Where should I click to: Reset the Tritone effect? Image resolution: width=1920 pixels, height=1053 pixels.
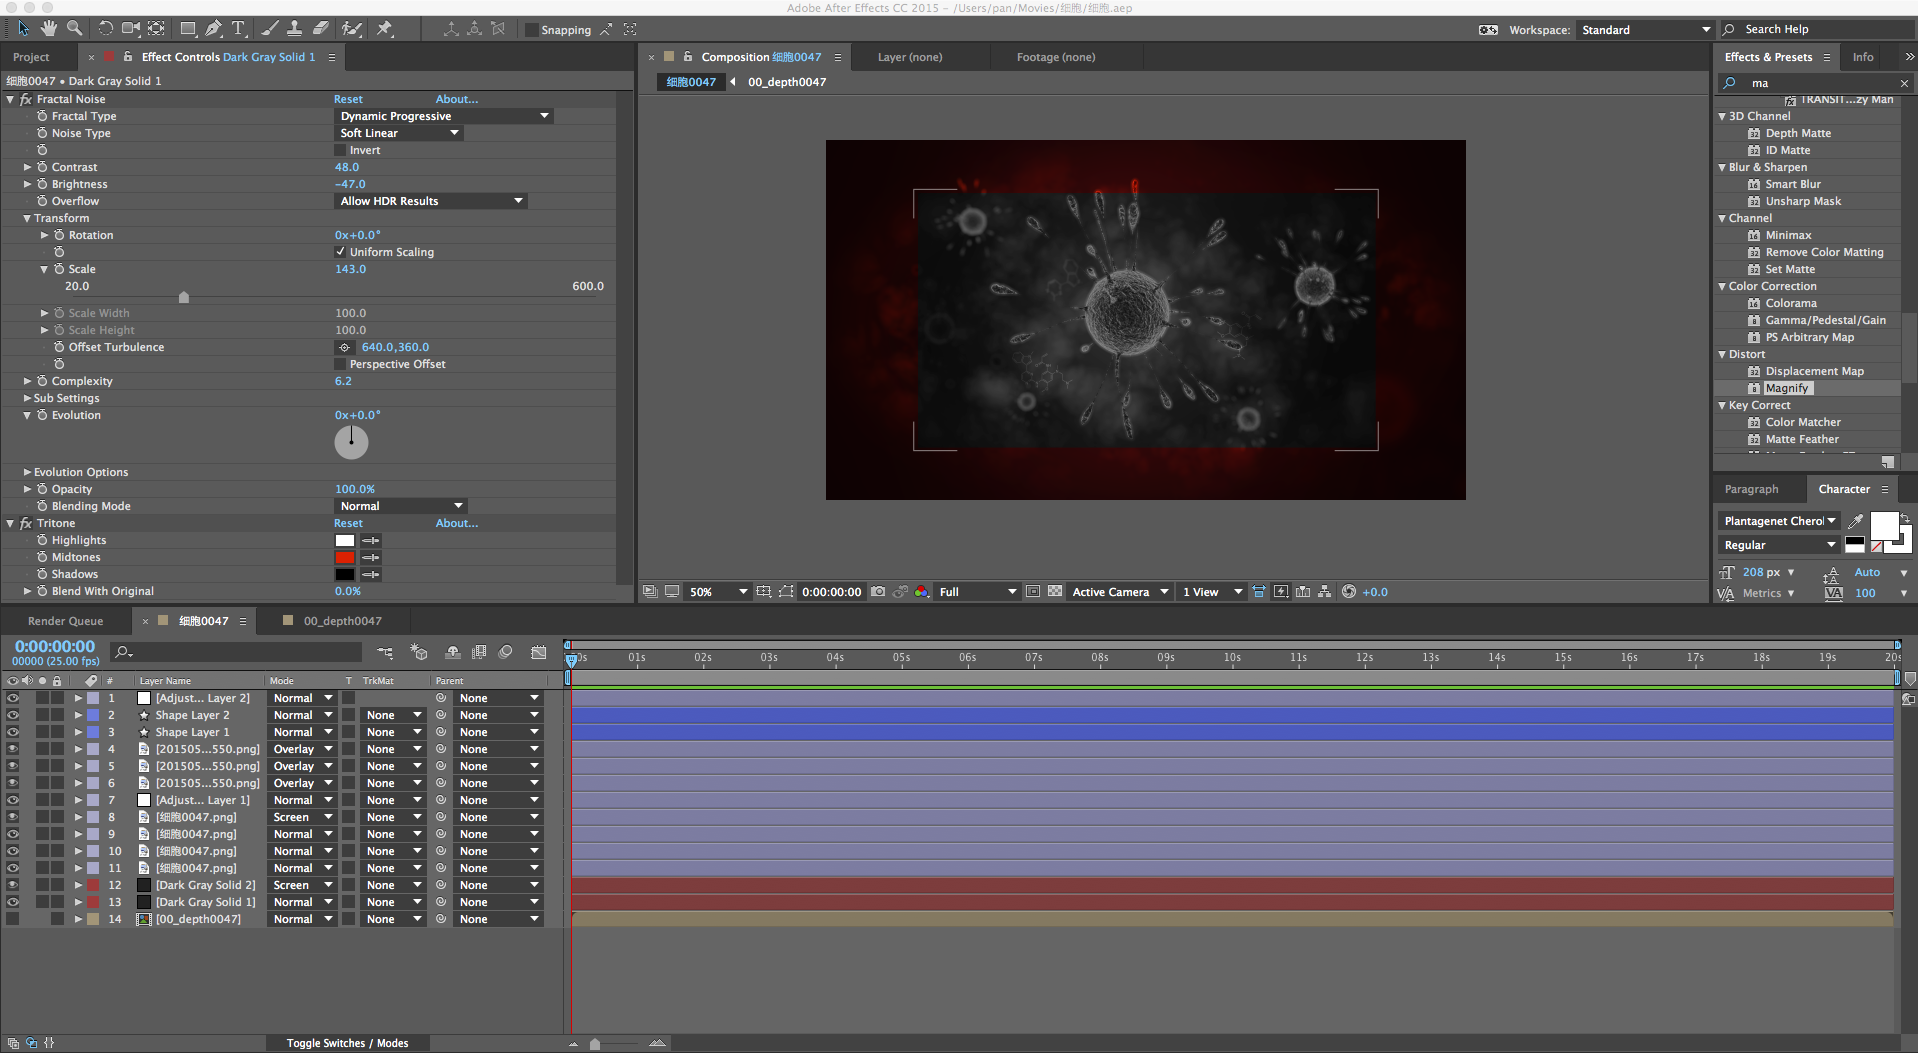tap(348, 523)
